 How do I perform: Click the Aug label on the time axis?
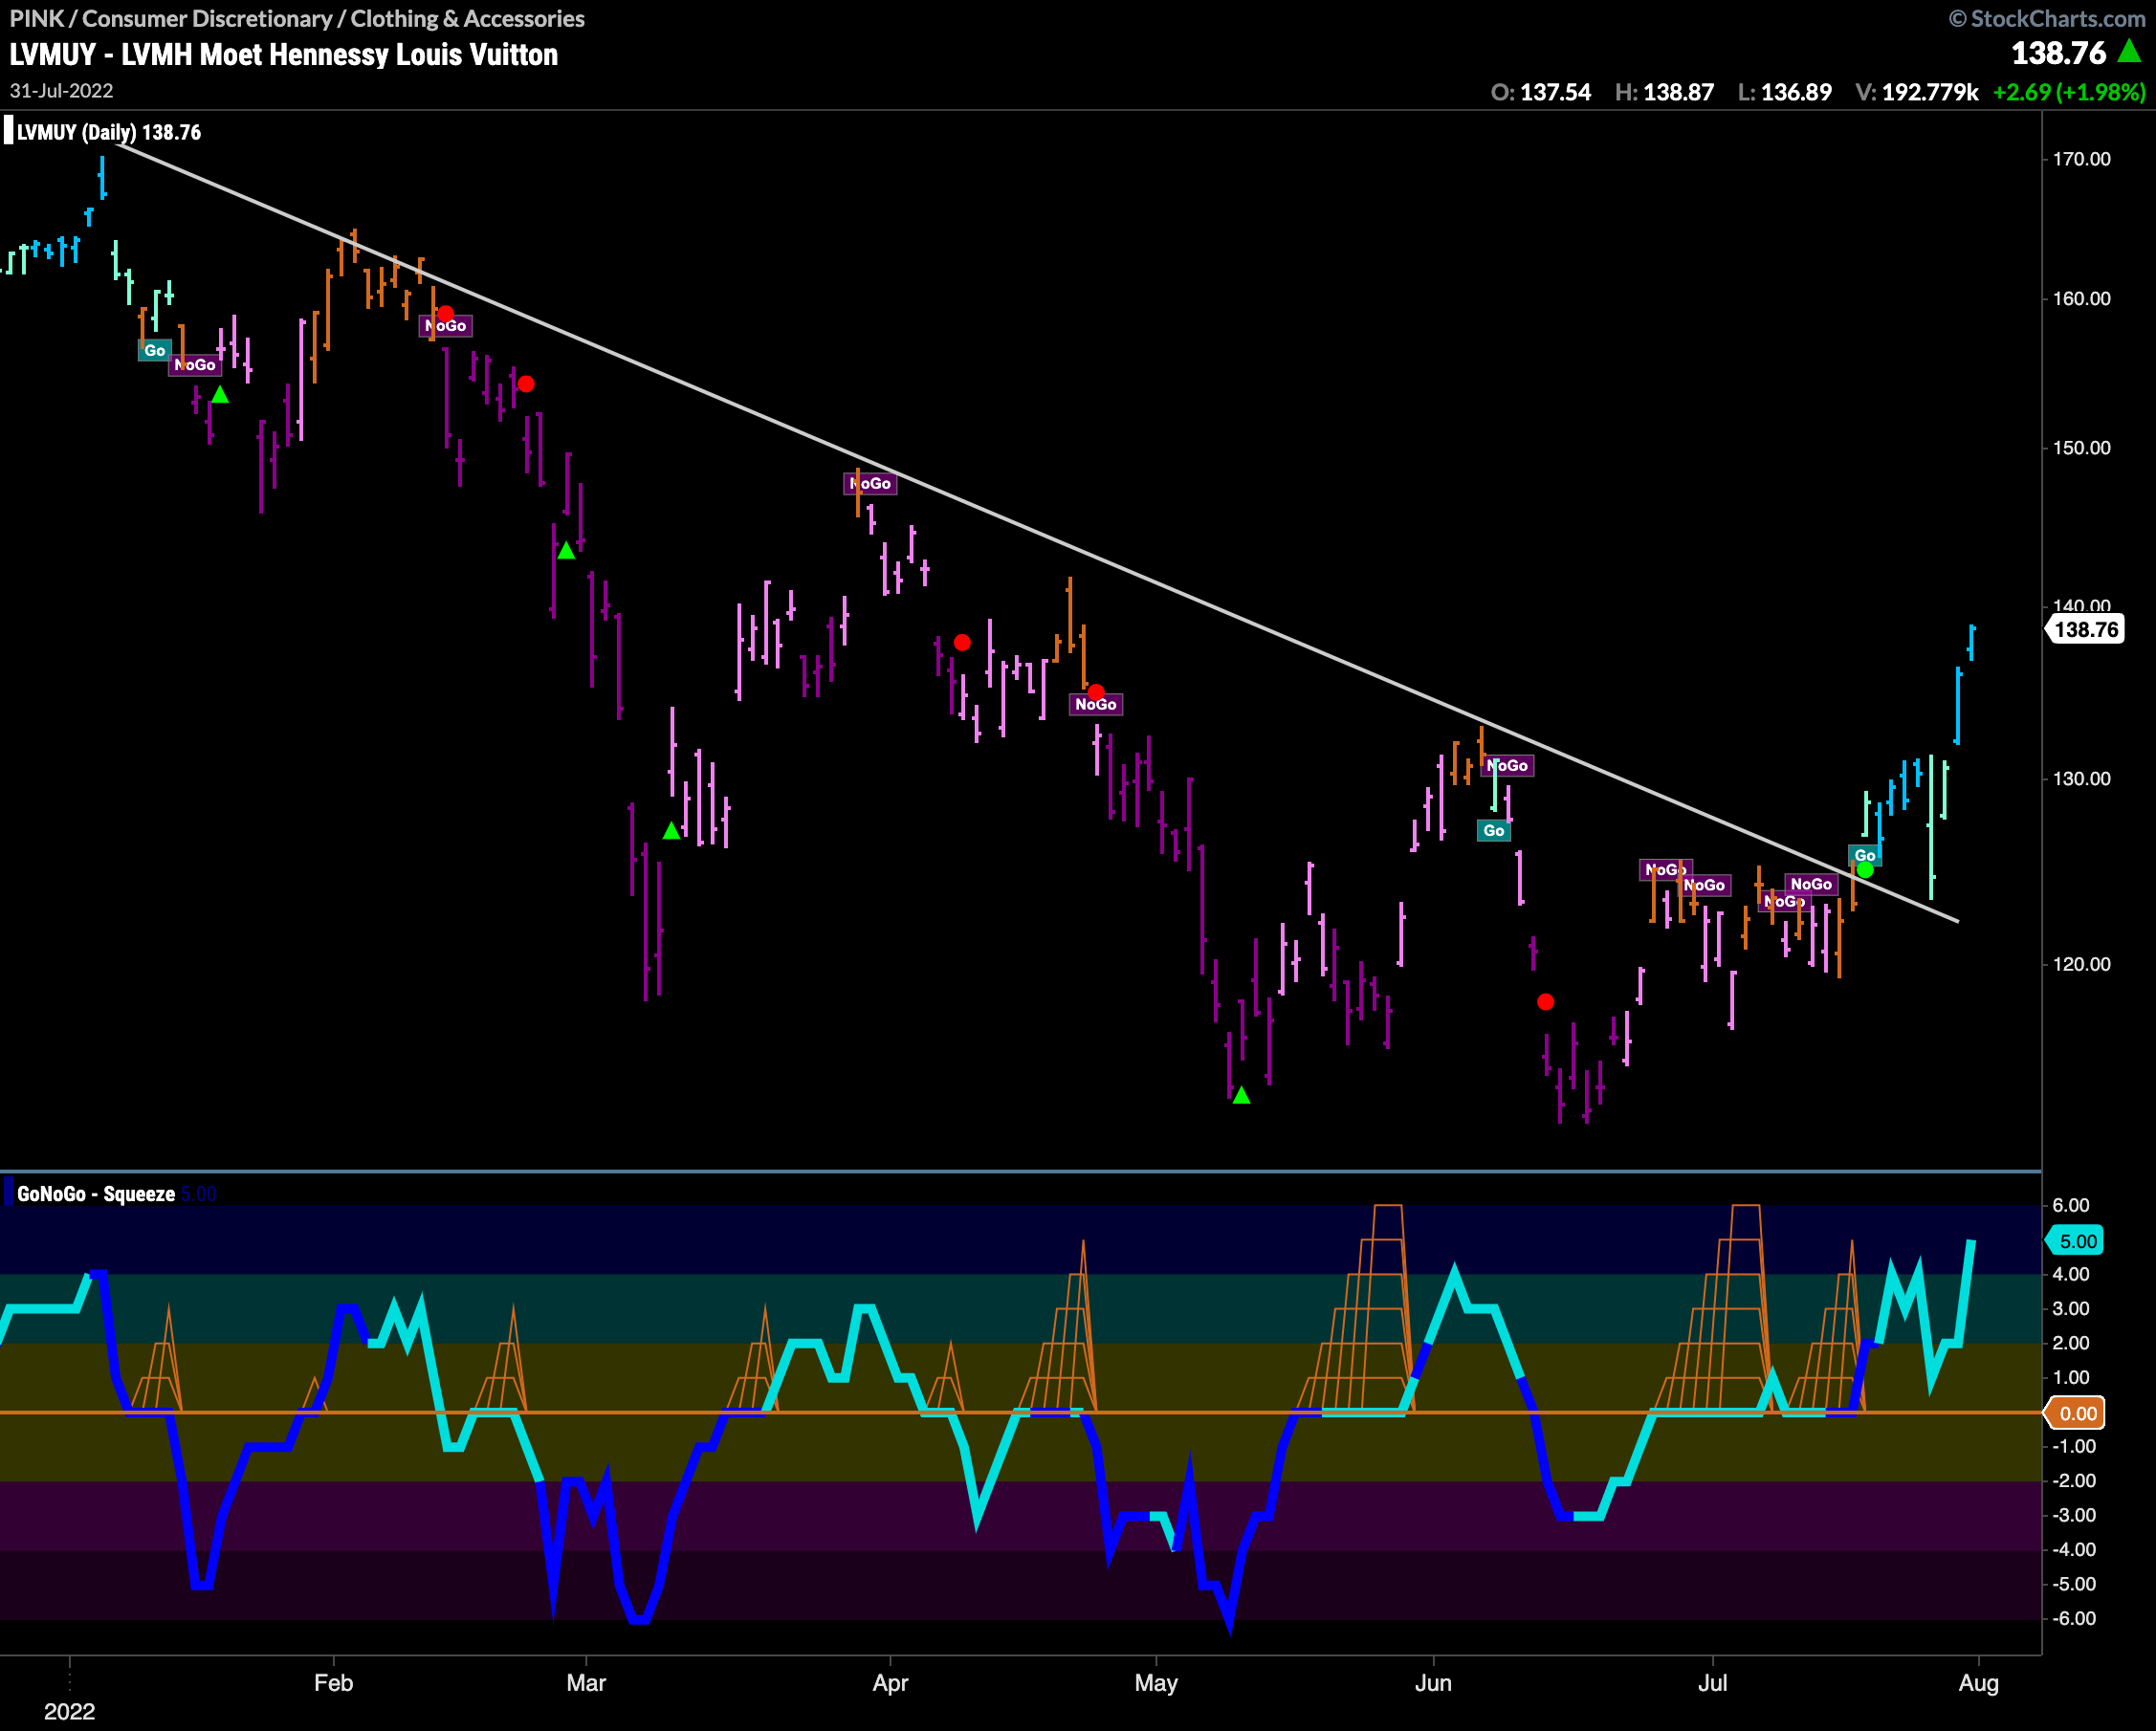[x=1978, y=1683]
